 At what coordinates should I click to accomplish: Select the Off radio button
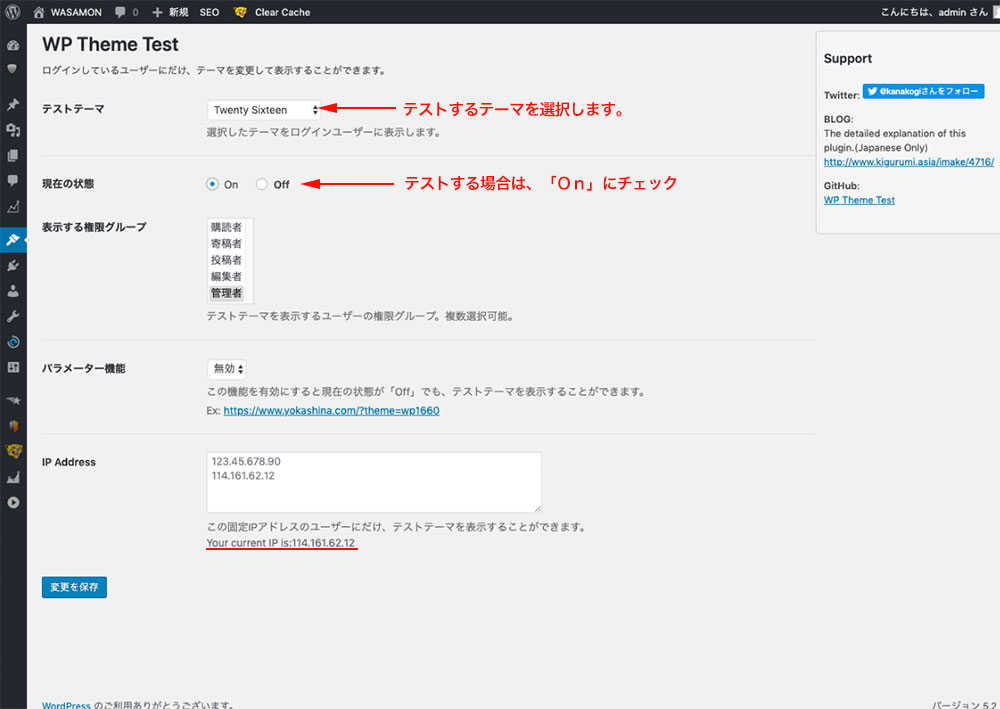pos(261,184)
